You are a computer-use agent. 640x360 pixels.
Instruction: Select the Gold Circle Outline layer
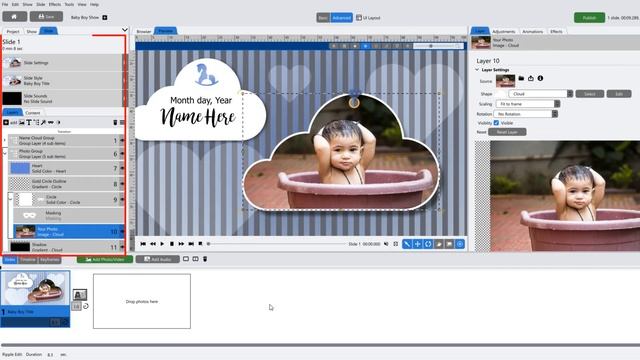pyautogui.click(x=65, y=184)
